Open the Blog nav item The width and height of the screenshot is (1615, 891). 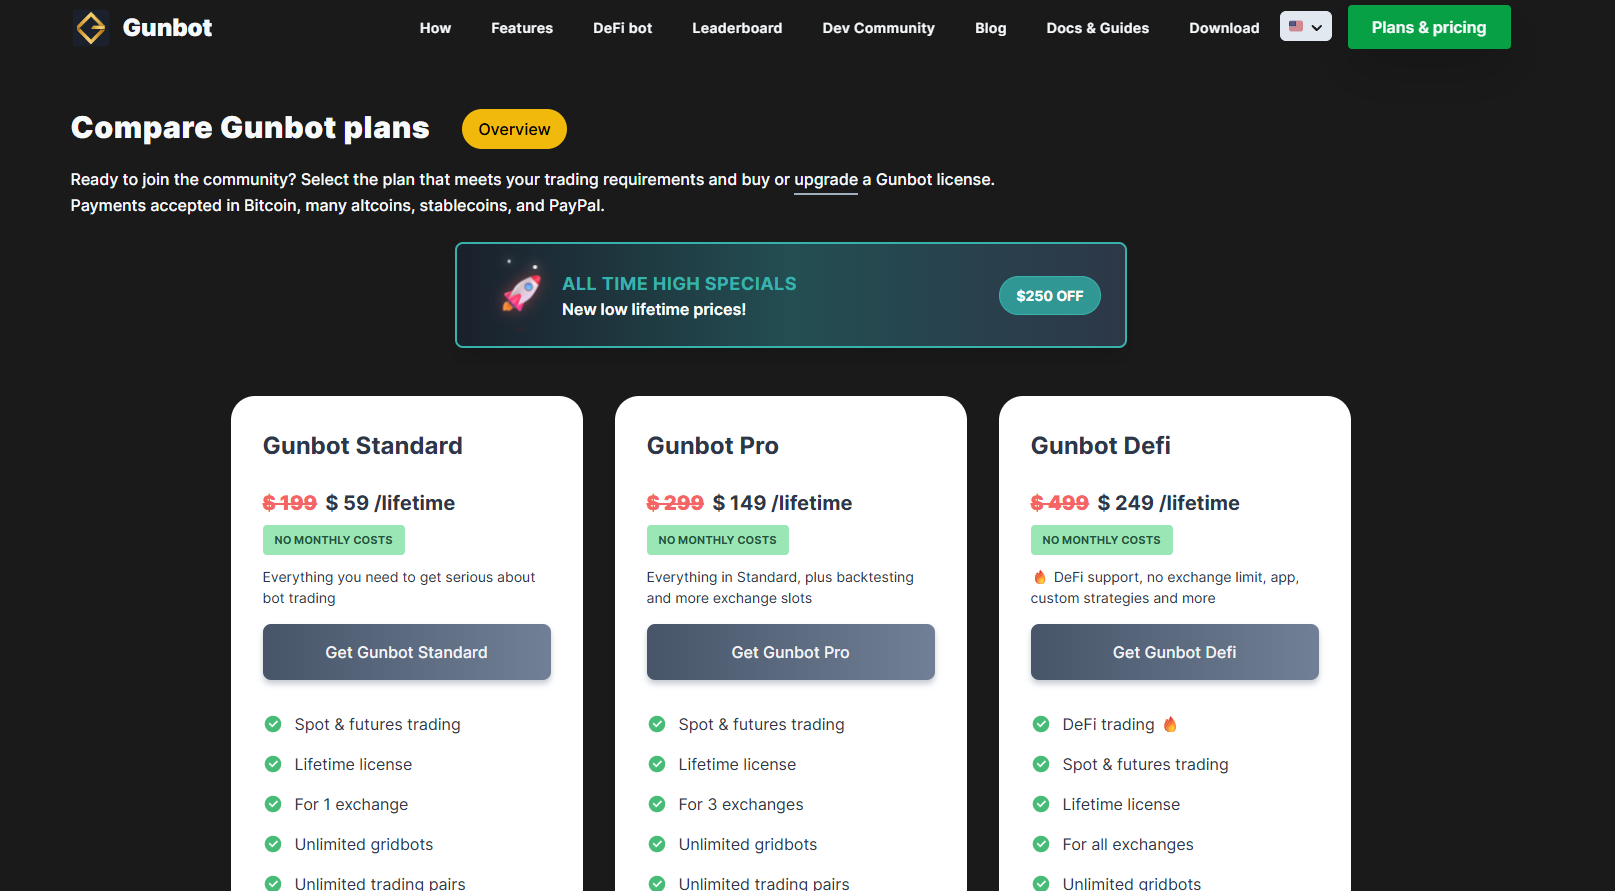tap(990, 28)
